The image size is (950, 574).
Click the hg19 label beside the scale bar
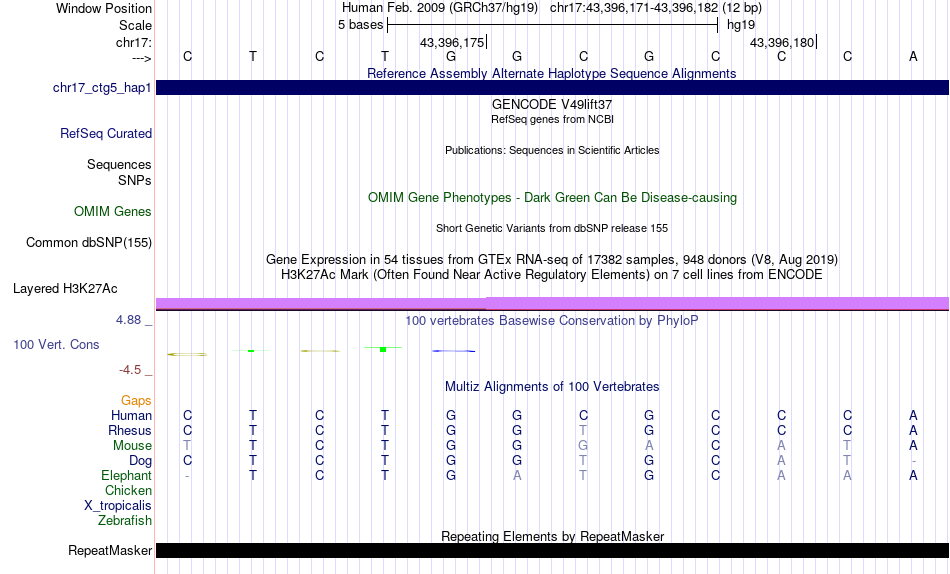click(741, 25)
